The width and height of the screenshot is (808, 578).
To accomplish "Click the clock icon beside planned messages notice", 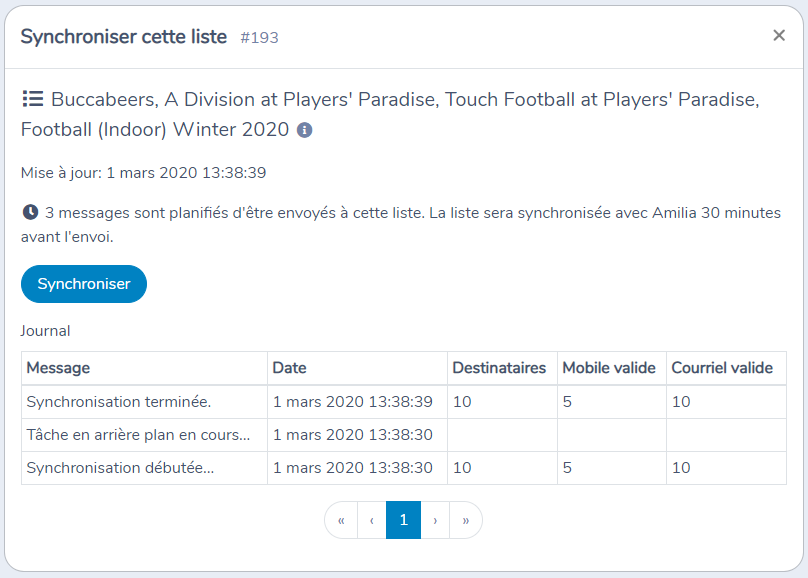I will (x=30, y=212).
